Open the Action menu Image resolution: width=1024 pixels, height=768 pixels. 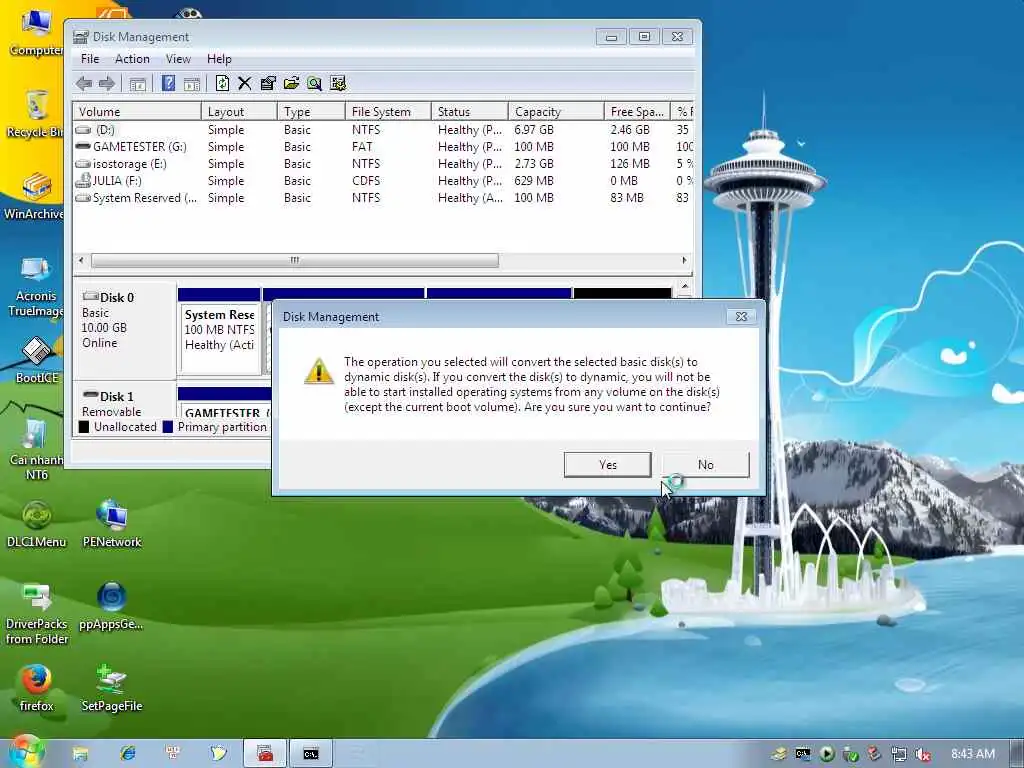click(133, 59)
